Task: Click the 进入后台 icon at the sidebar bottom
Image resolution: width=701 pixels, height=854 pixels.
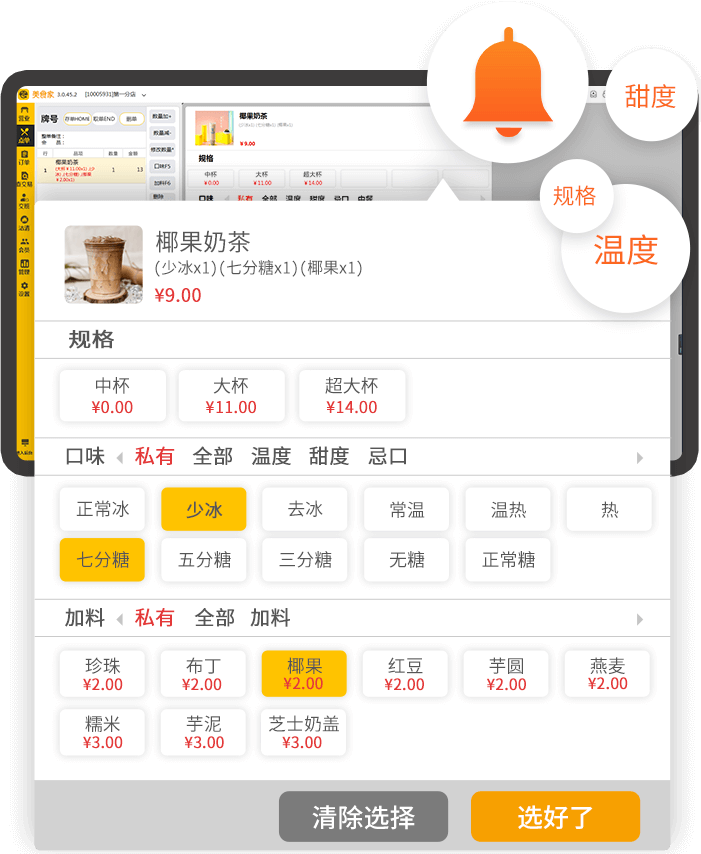Action: coord(25,446)
